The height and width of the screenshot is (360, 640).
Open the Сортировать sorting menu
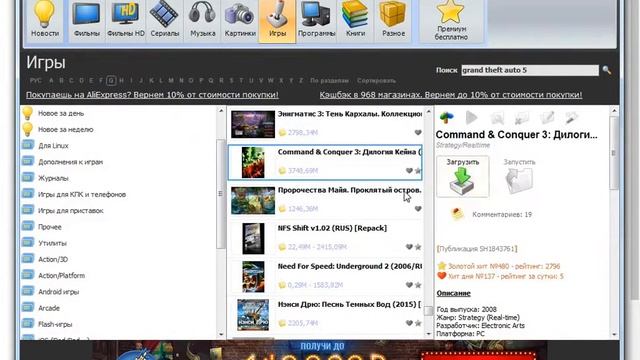tap(376, 80)
